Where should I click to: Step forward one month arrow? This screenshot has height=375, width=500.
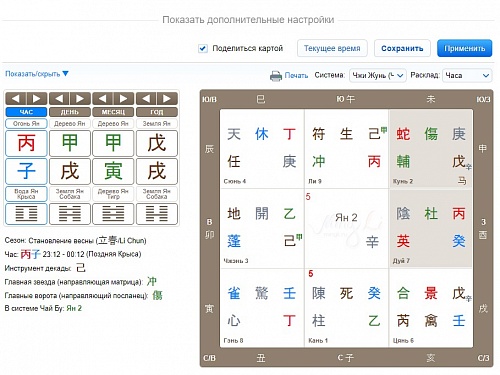tap(124, 99)
